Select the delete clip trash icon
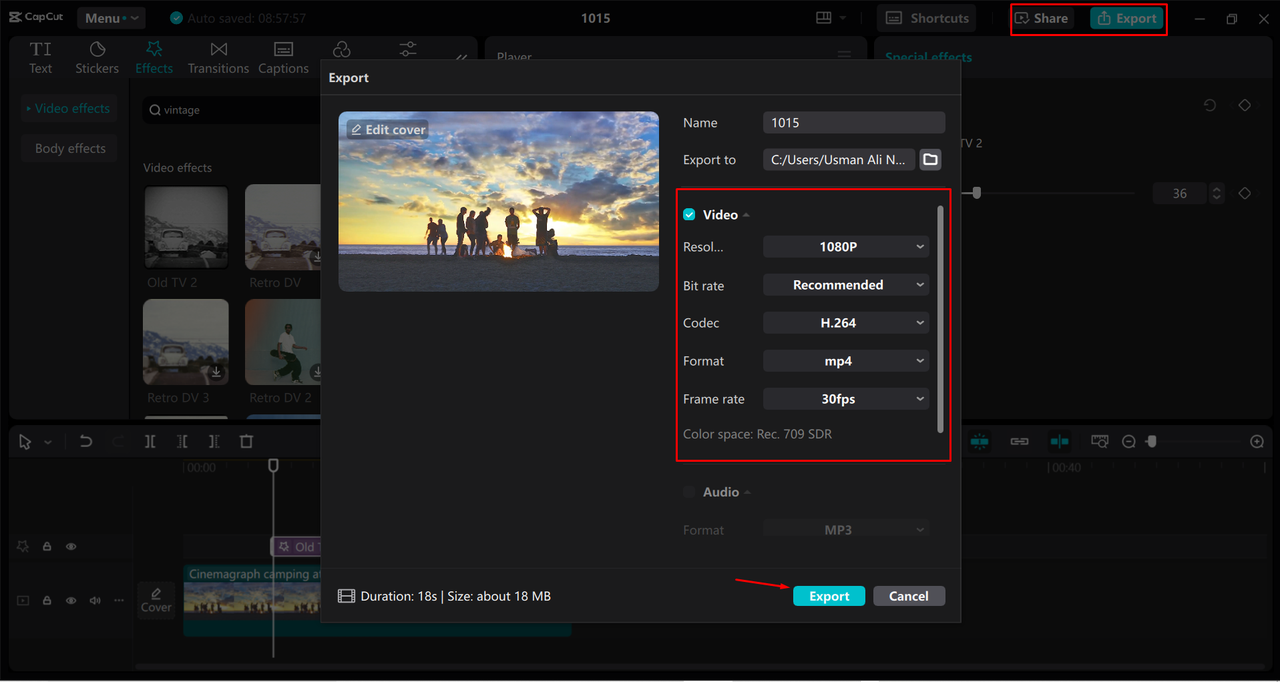 [245, 441]
